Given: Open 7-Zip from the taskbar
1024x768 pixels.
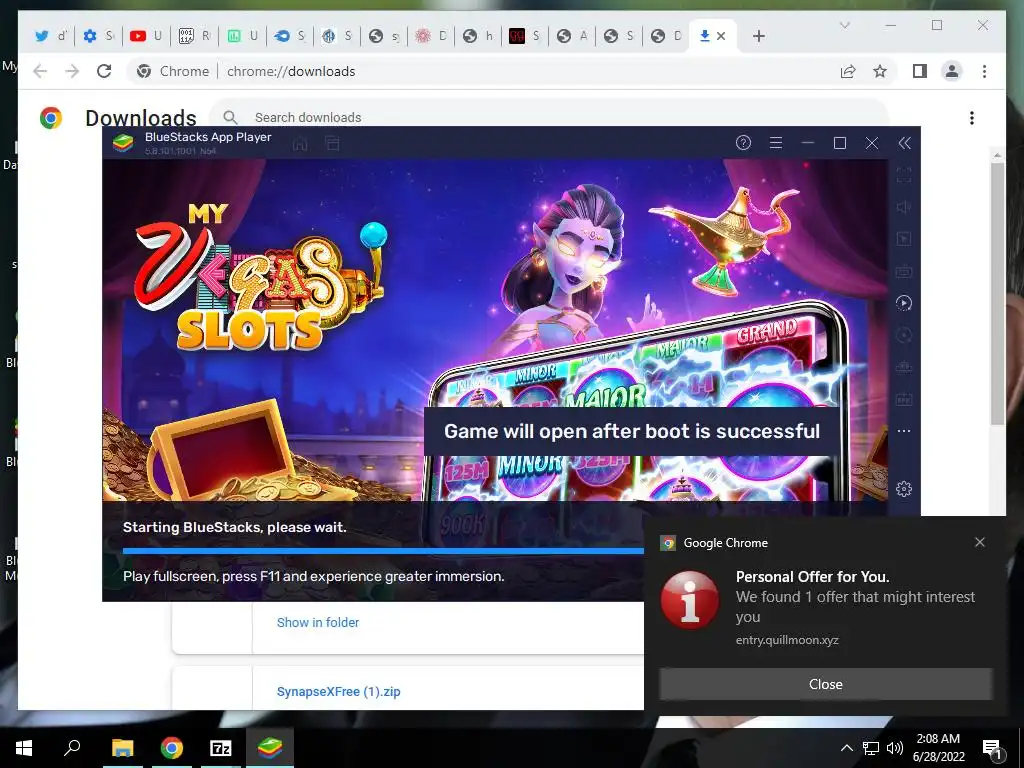Looking at the screenshot, I should [x=221, y=748].
